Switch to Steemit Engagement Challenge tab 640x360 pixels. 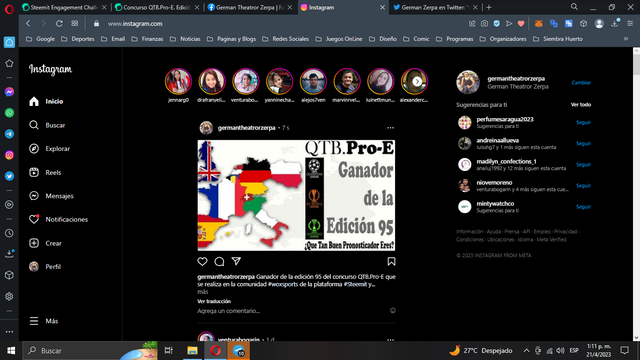pyautogui.click(x=65, y=7)
